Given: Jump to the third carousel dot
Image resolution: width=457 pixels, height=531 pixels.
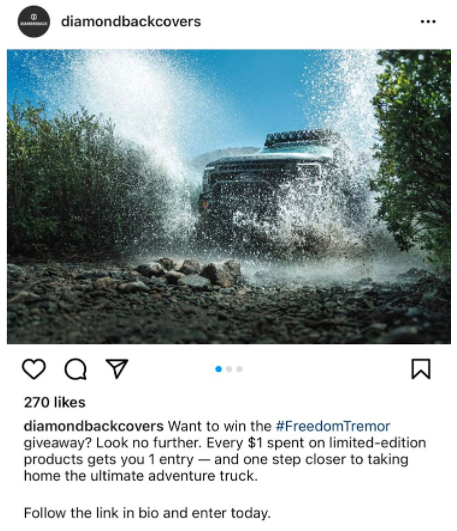Looking at the screenshot, I should [x=240, y=369].
